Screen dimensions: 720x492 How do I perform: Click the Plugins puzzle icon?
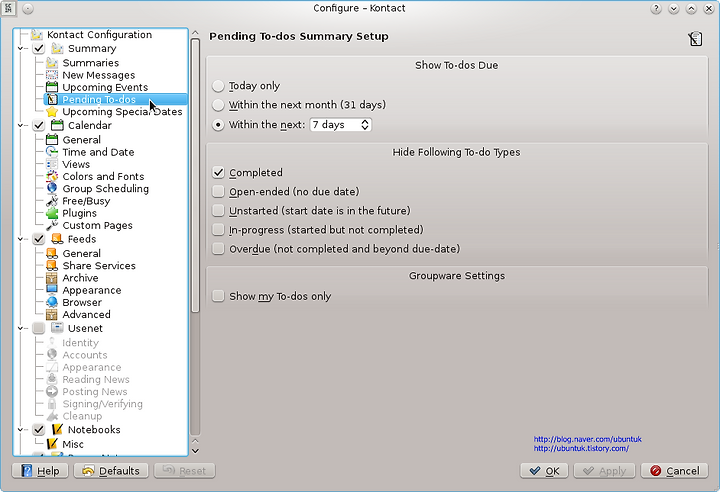click(52, 213)
